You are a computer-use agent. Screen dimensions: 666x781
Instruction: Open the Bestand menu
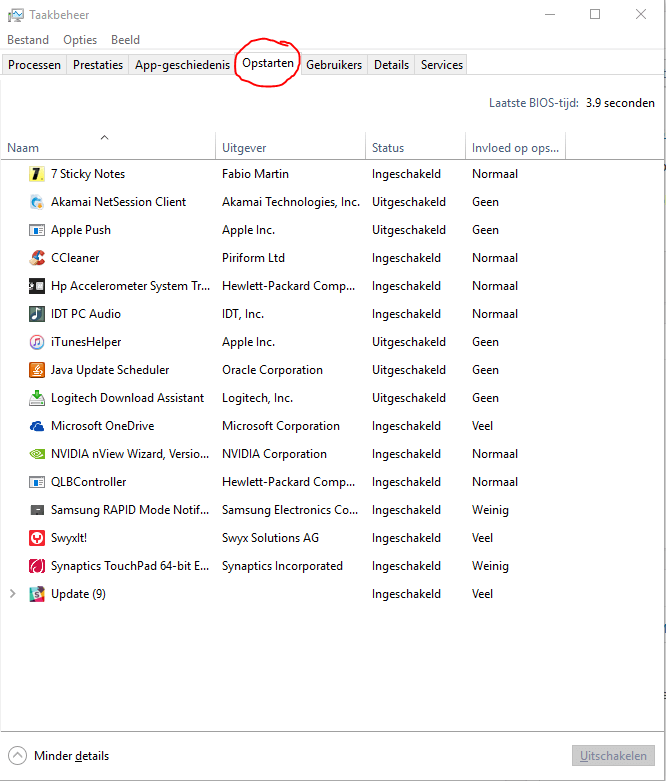[x=28, y=40]
